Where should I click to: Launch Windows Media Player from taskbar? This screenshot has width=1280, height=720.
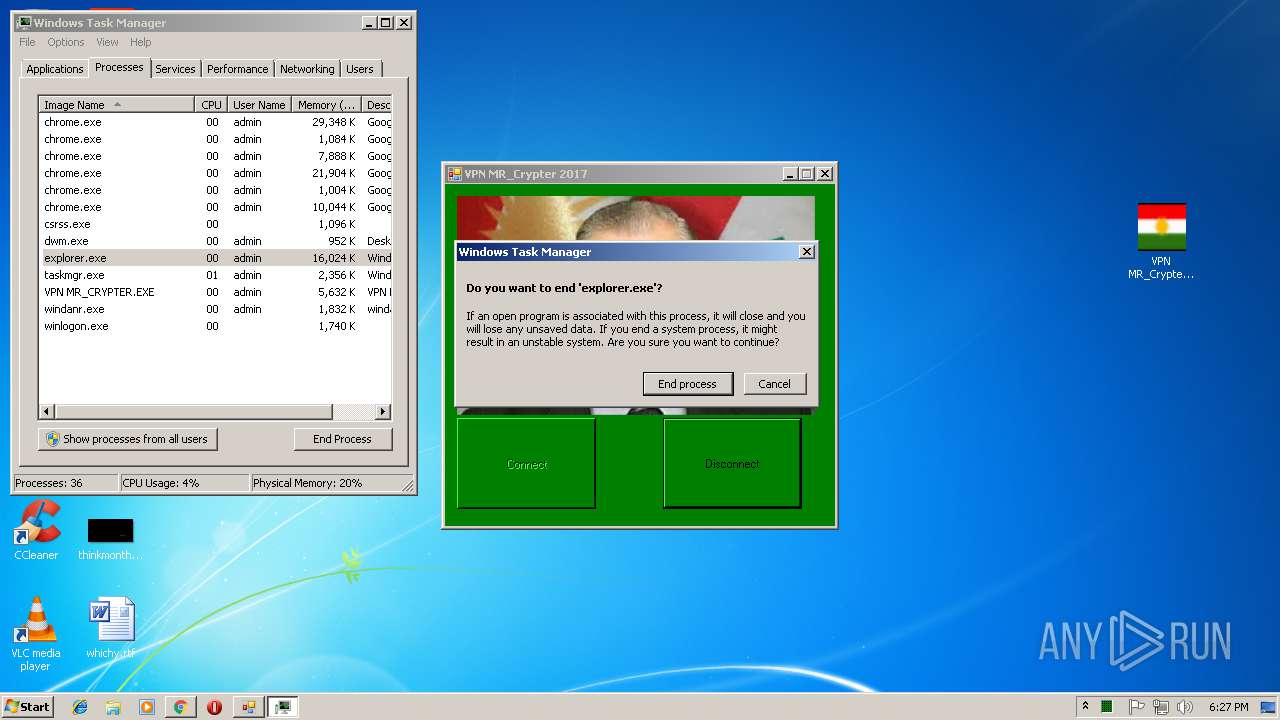pos(147,707)
